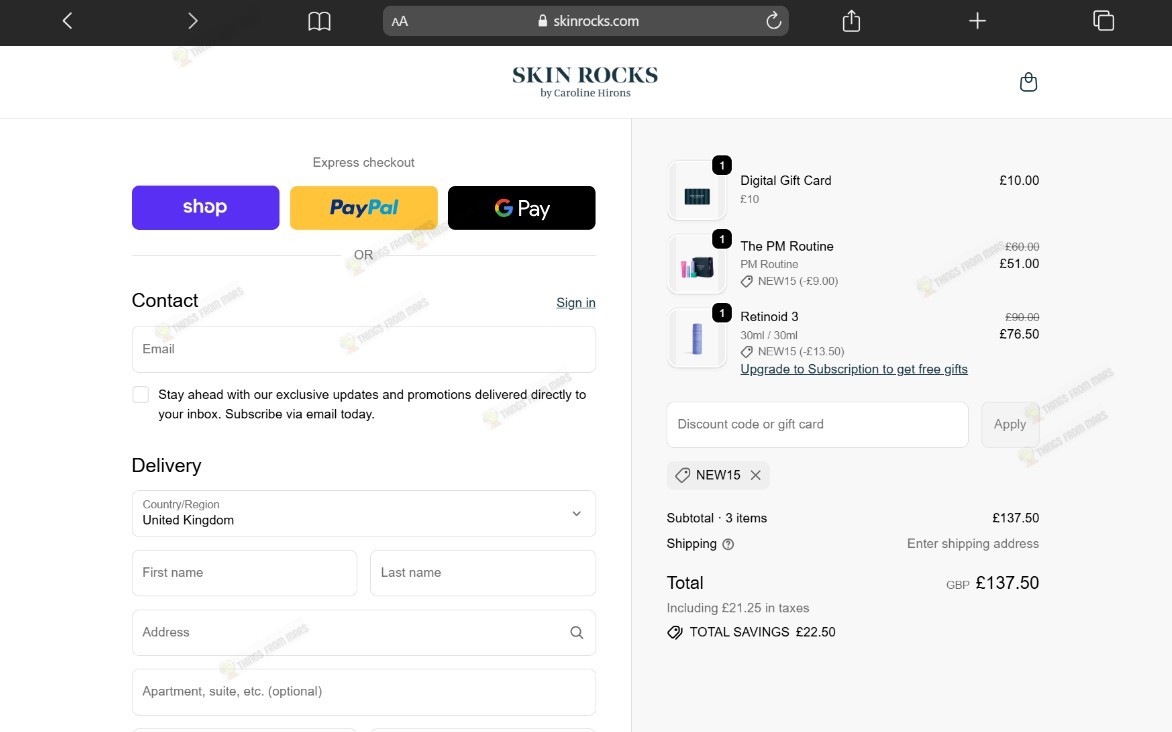The image size is (1172, 732).
Task: Click The PM Routine product thumbnail
Action: tap(697, 263)
